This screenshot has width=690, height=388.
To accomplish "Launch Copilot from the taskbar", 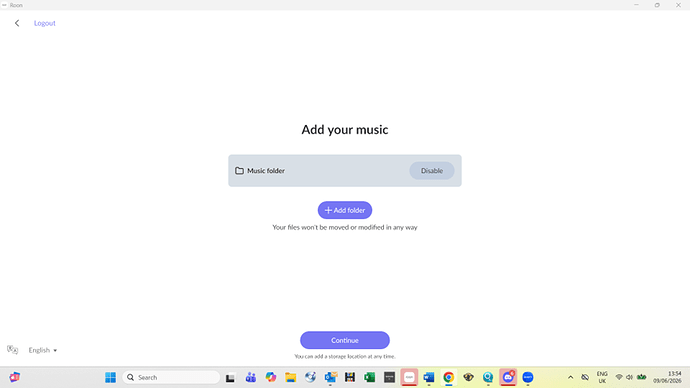I will click(271, 377).
